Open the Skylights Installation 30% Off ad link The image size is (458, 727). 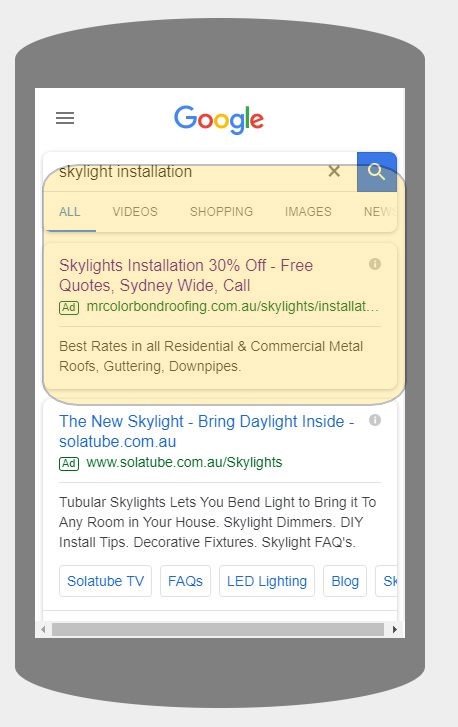(x=186, y=275)
